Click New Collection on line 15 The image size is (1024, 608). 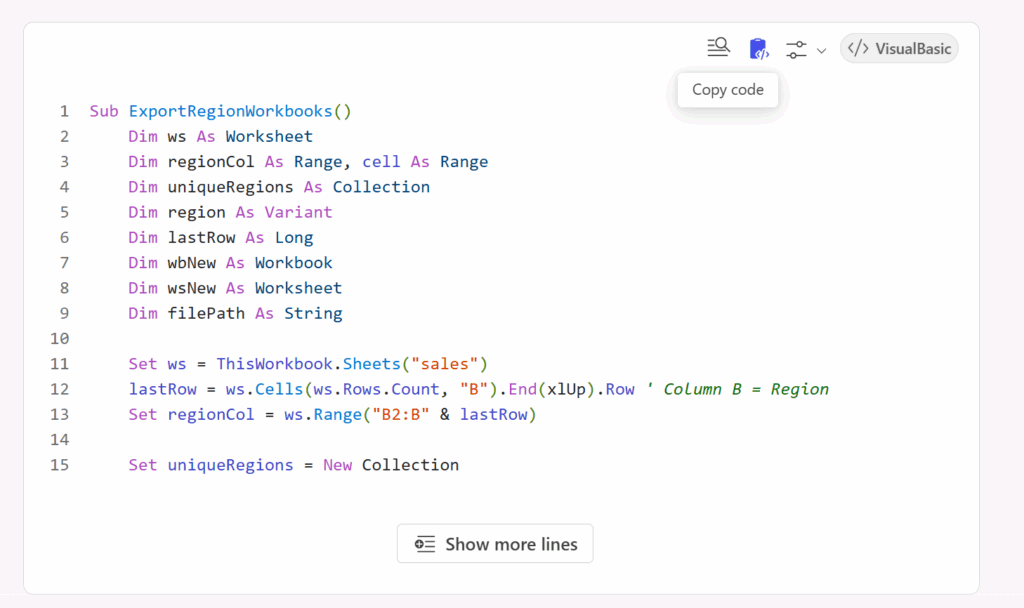(391, 465)
